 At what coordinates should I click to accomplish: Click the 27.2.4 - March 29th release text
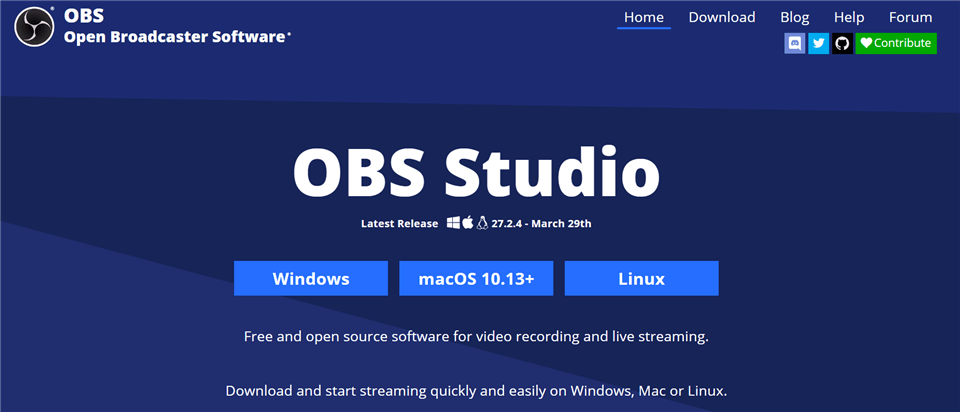click(541, 223)
